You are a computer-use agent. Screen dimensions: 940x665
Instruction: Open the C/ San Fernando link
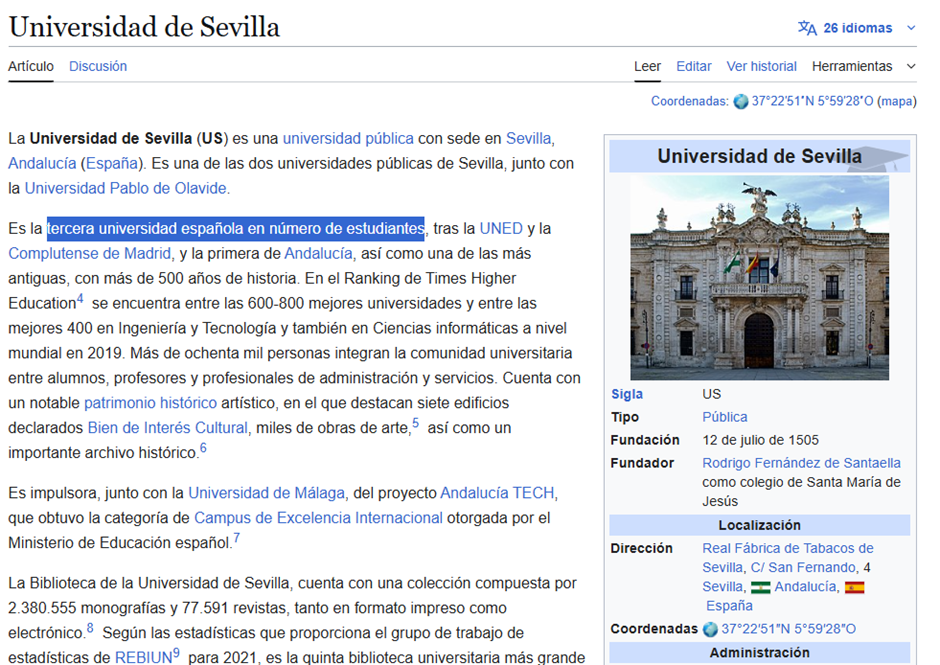pyautogui.click(x=803, y=567)
